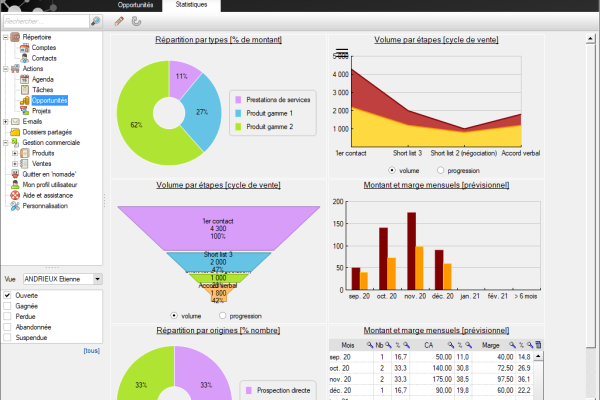Open the Agenda calendar item

(x=42, y=79)
